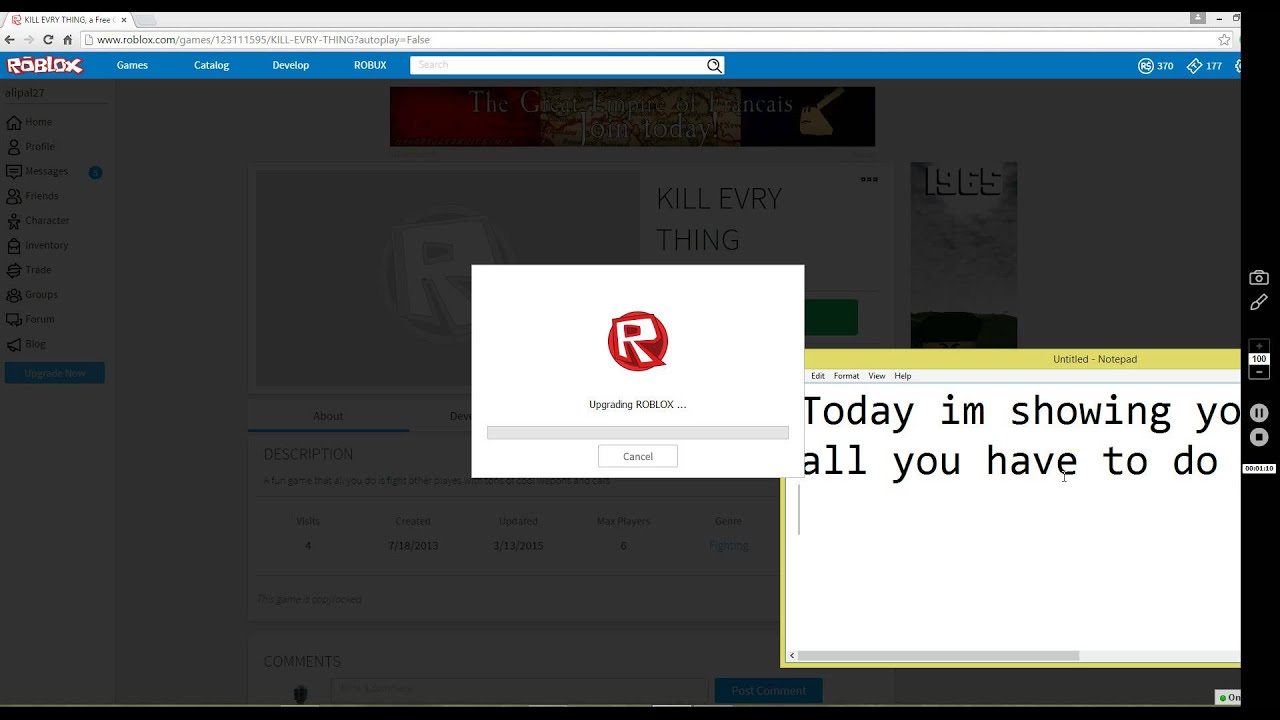
Task: Click the recorder elapsed time 00:01:10
Action: (x=1259, y=468)
